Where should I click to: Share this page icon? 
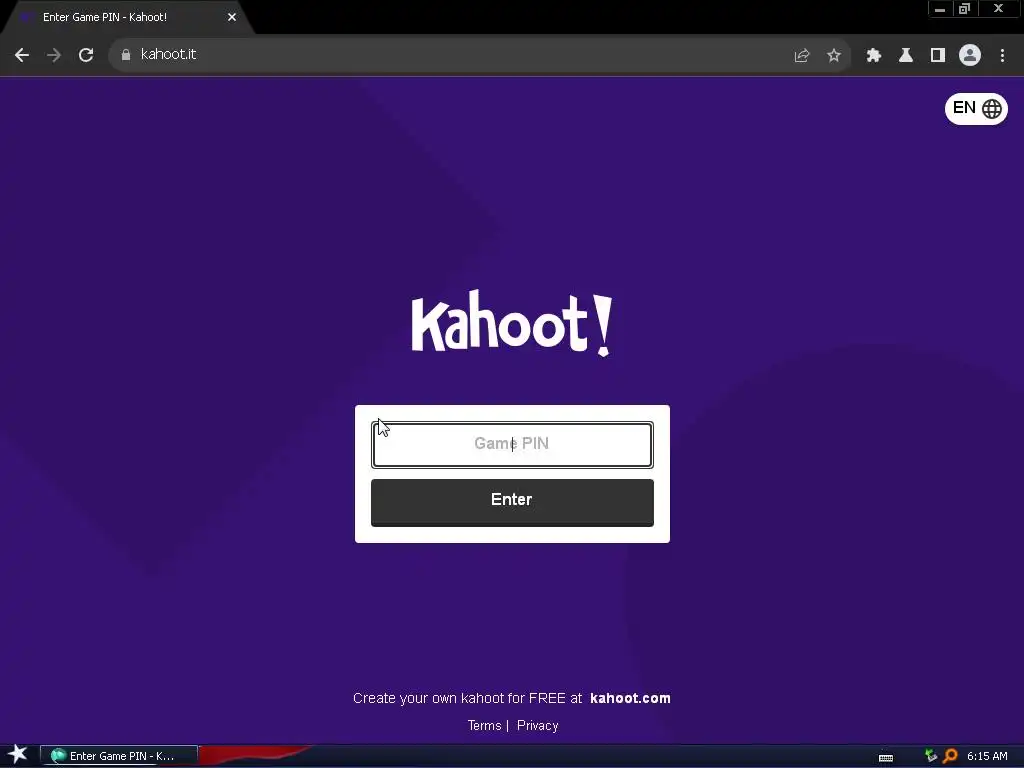click(x=802, y=56)
